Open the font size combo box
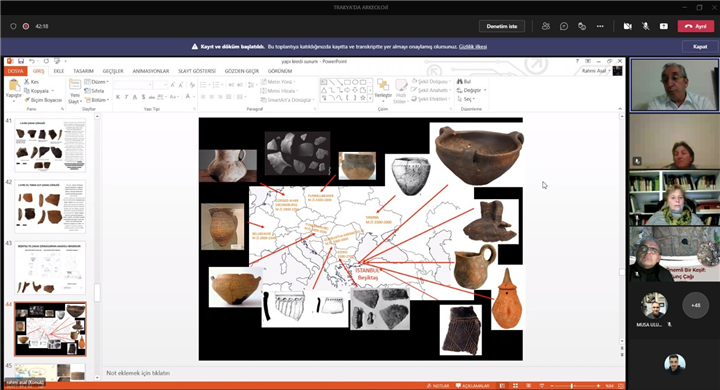 pyautogui.click(x=160, y=85)
